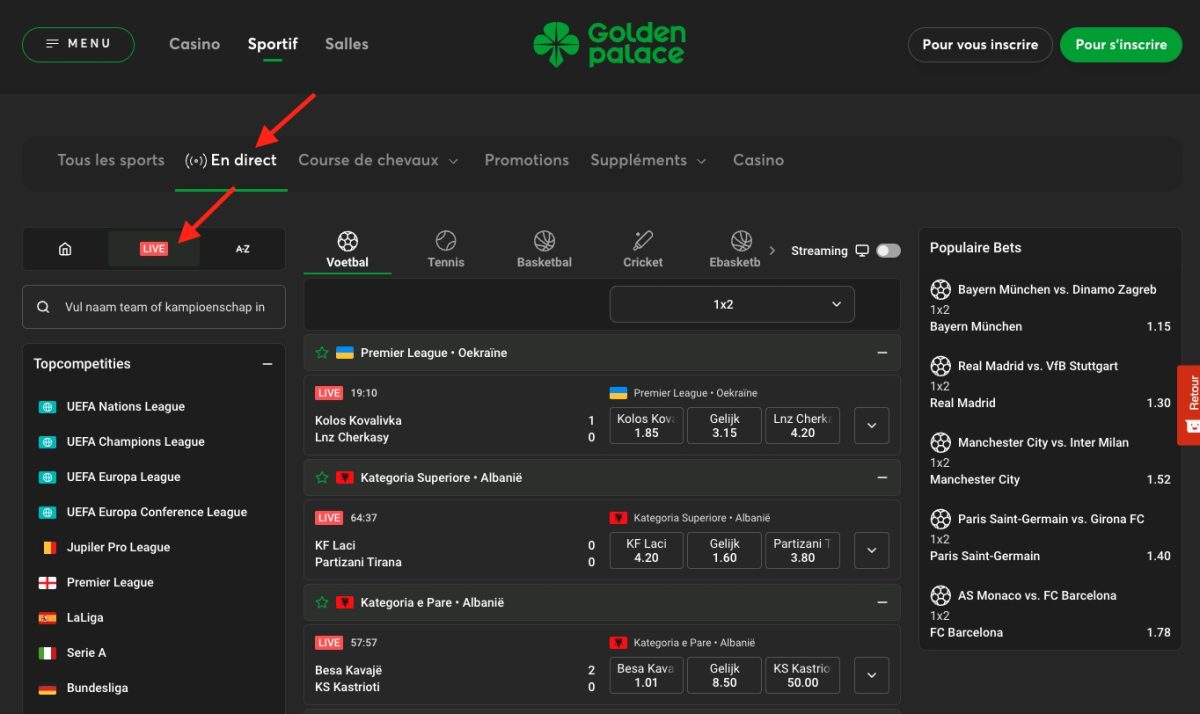
Task: Toggle the Streaming switch
Action: coord(888,251)
